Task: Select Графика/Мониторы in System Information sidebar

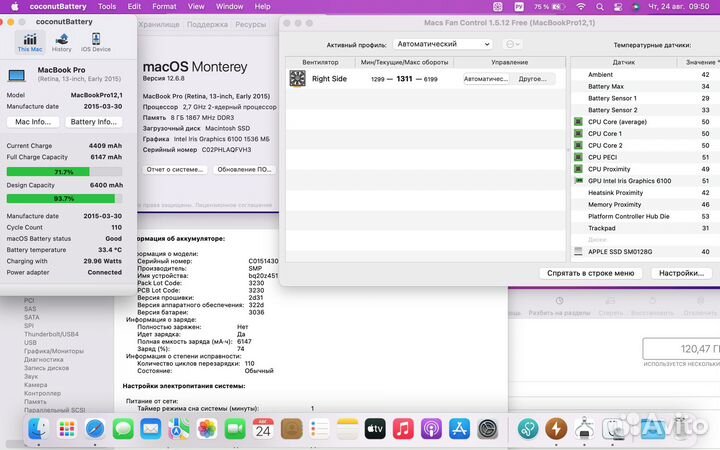Action: tap(54, 351)
